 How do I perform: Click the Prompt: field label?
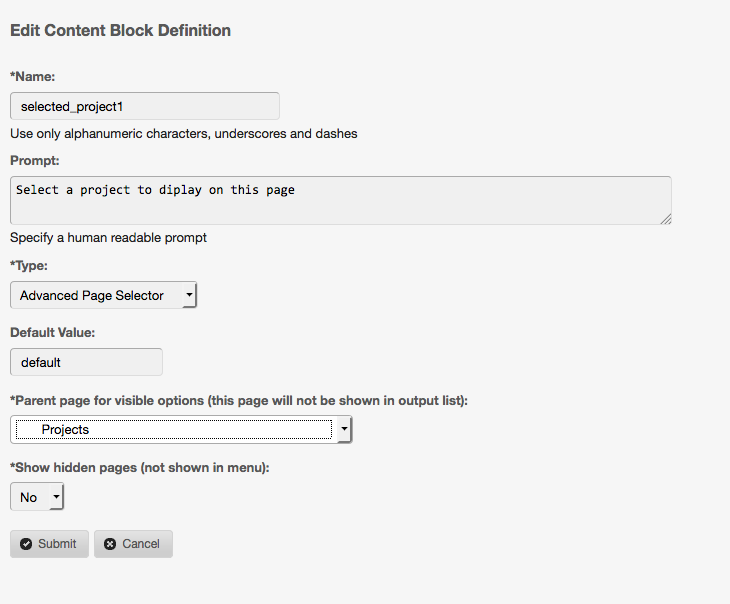tap(35, 160)
